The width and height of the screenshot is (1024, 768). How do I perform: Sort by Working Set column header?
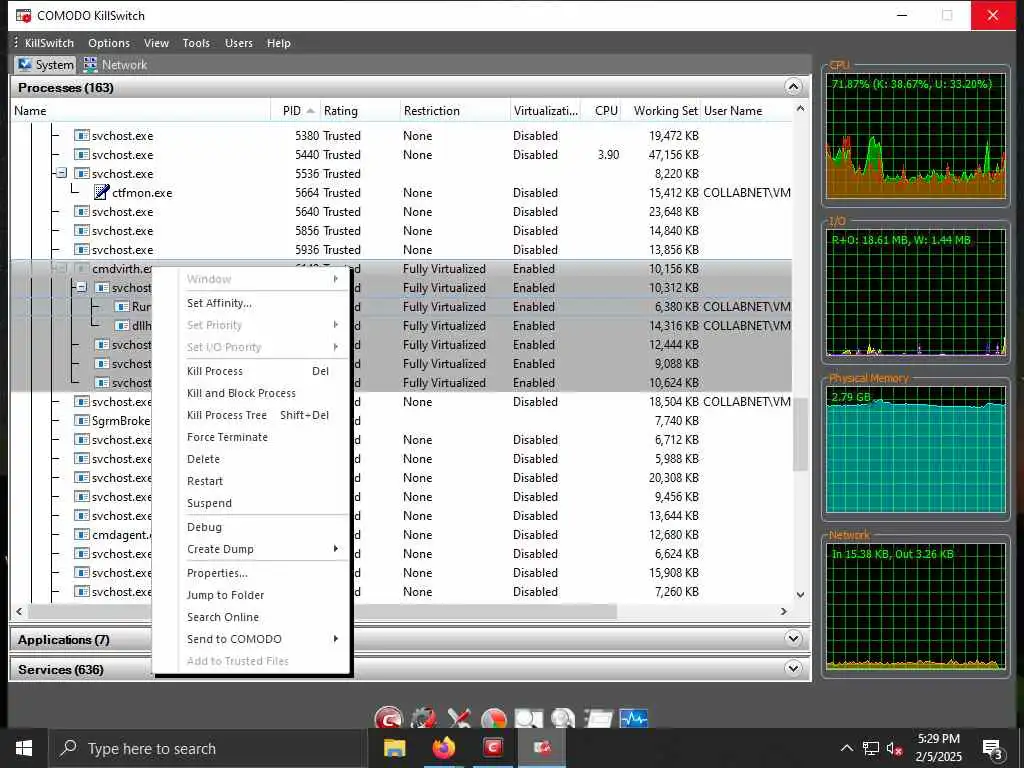[661, 110]
